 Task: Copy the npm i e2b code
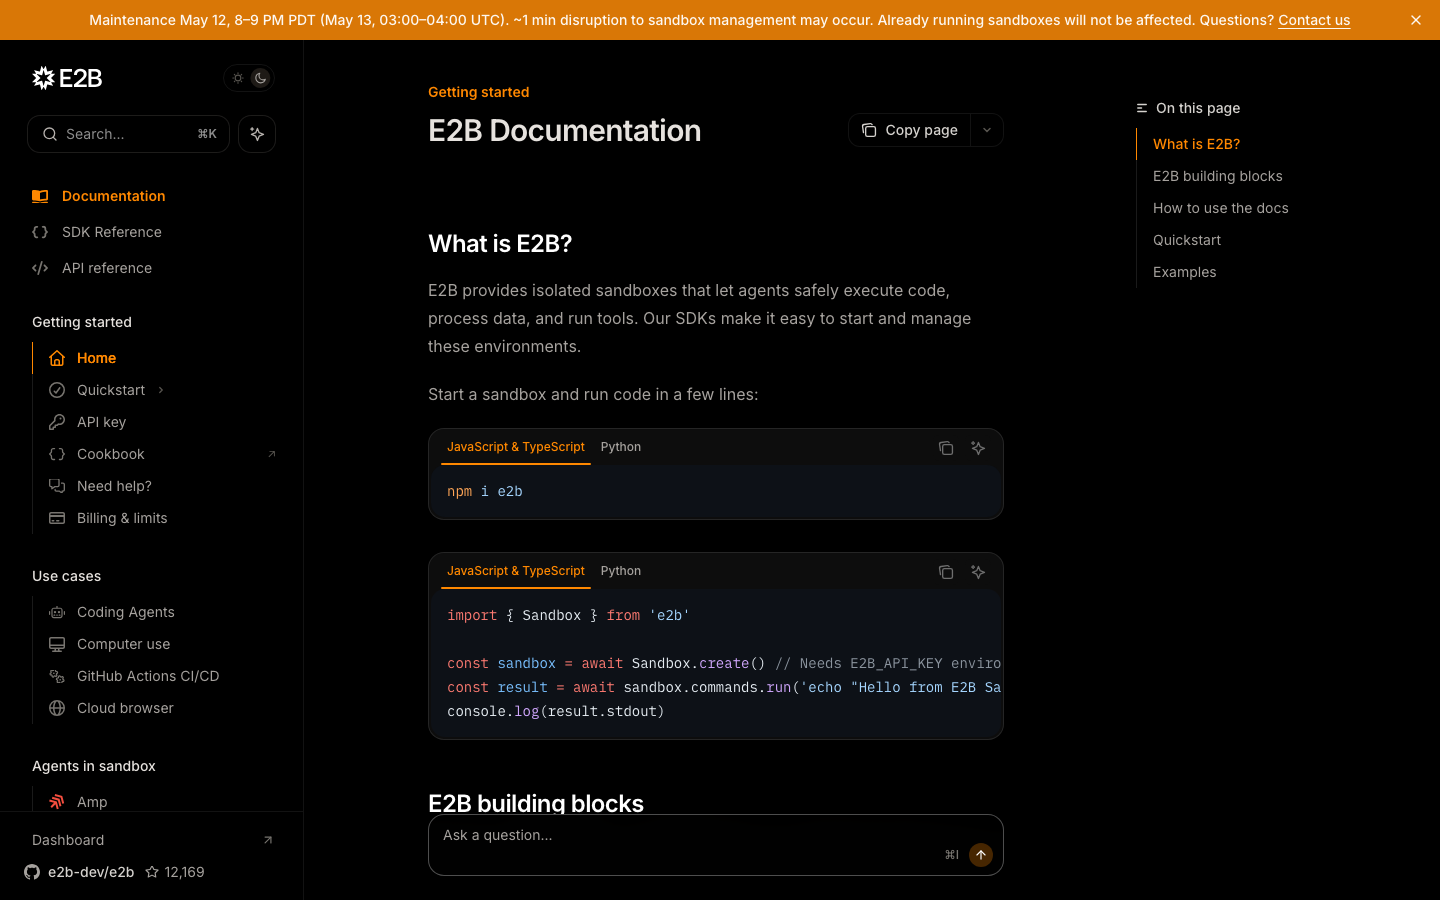[946, 448]
